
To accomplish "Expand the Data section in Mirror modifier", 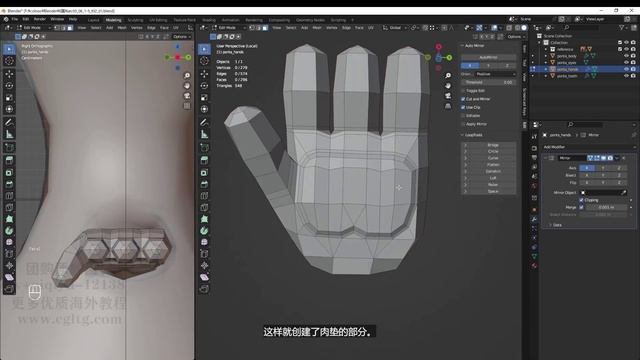I will tap(556, 225).
